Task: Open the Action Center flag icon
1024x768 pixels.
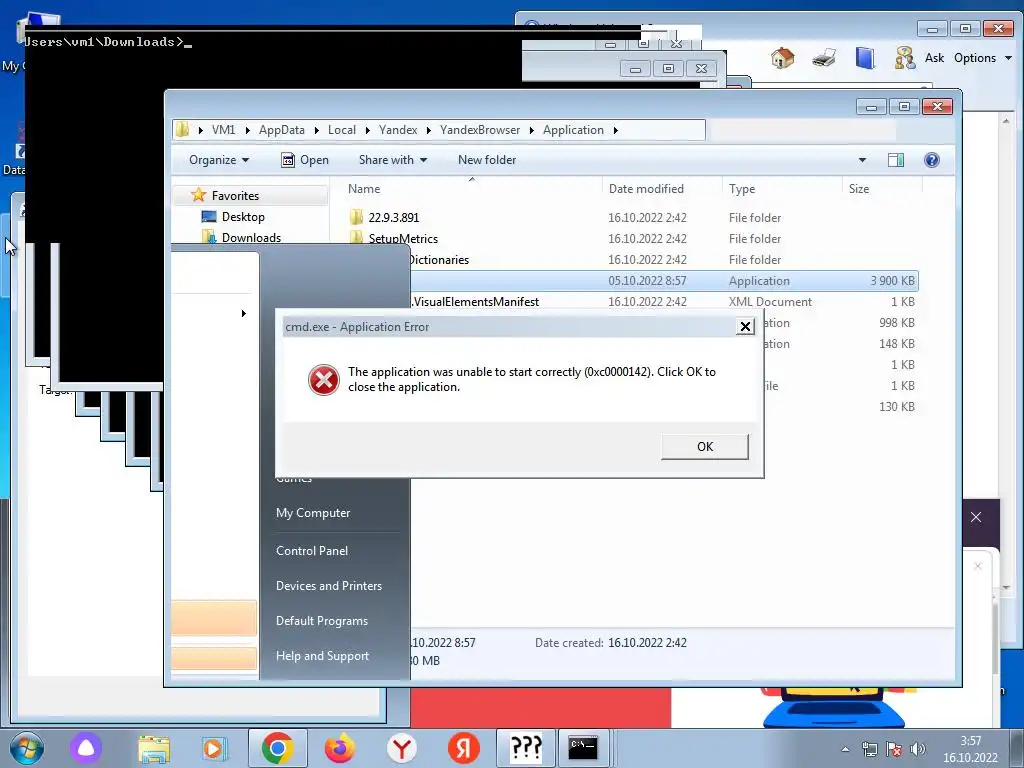Action: tap(893, 749)
